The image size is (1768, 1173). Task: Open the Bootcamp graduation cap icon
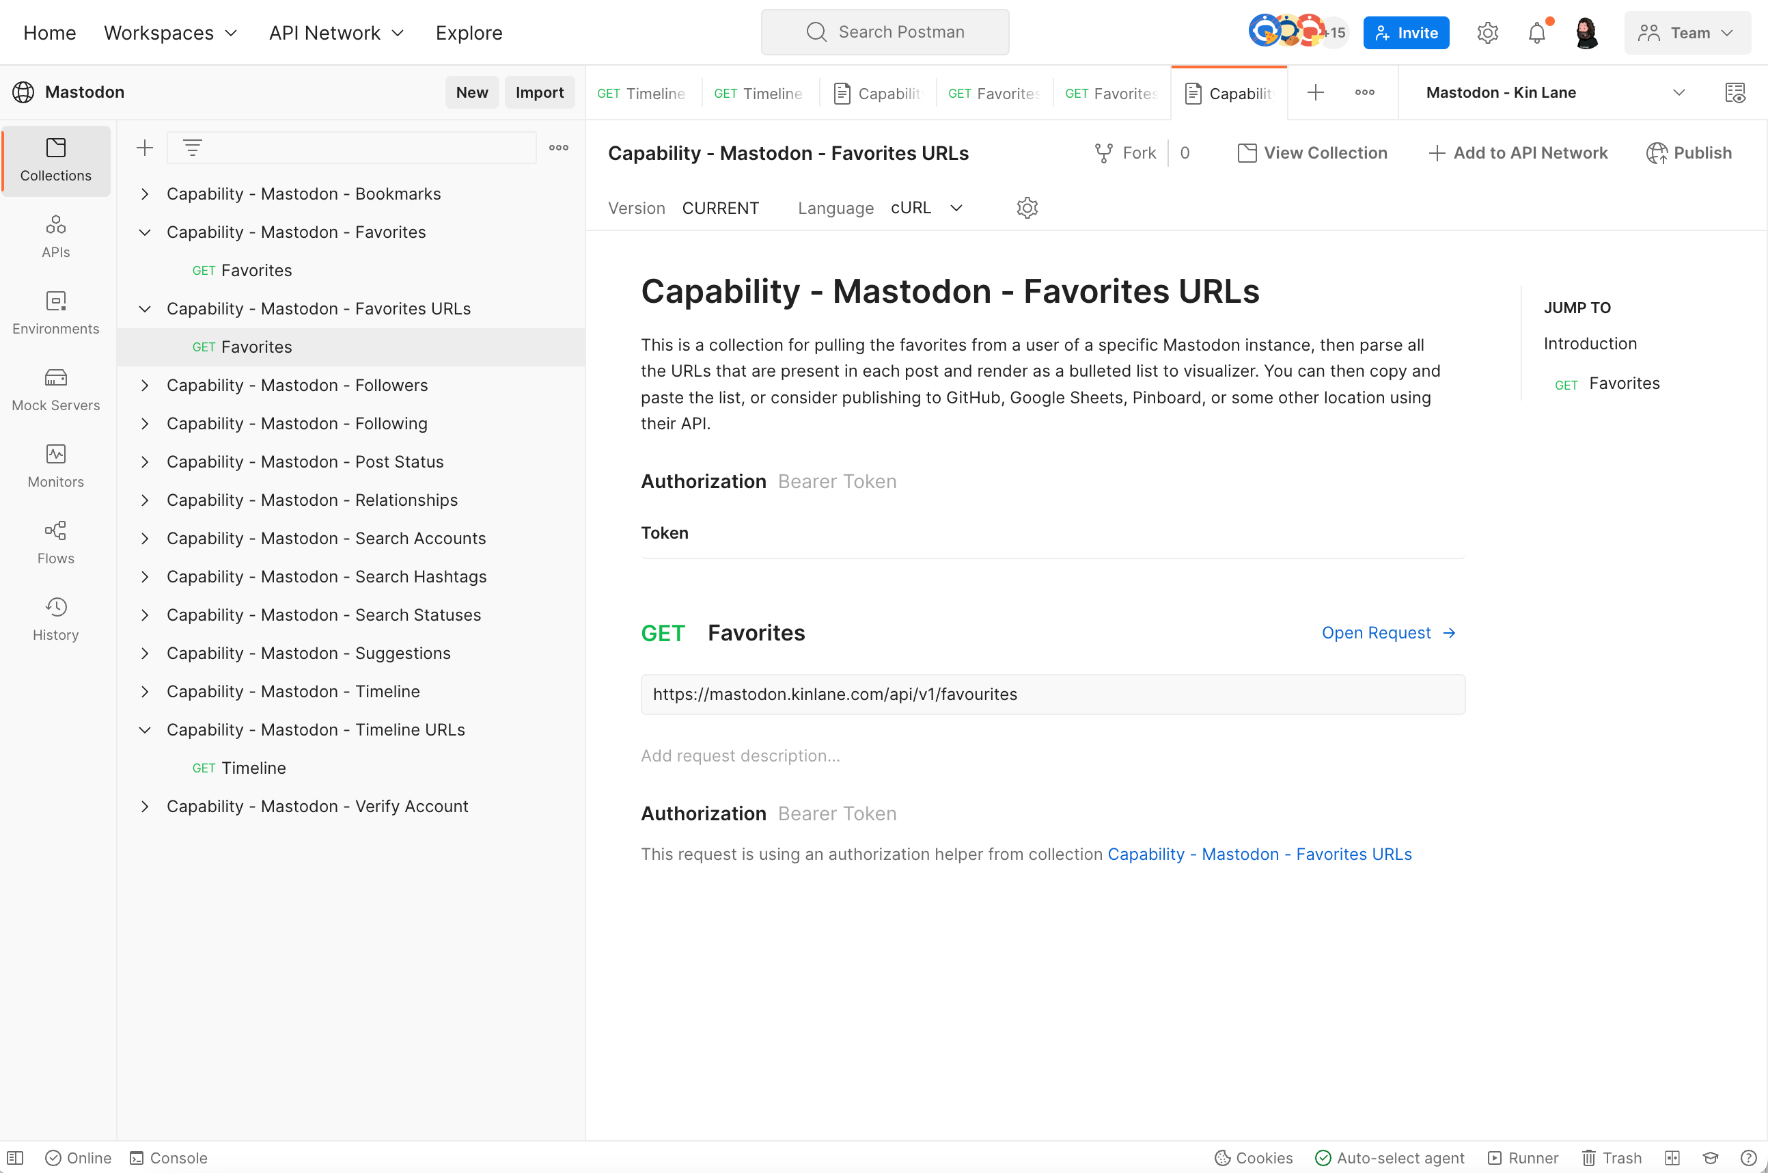pyautogui.click(x=1711, y=1158)
